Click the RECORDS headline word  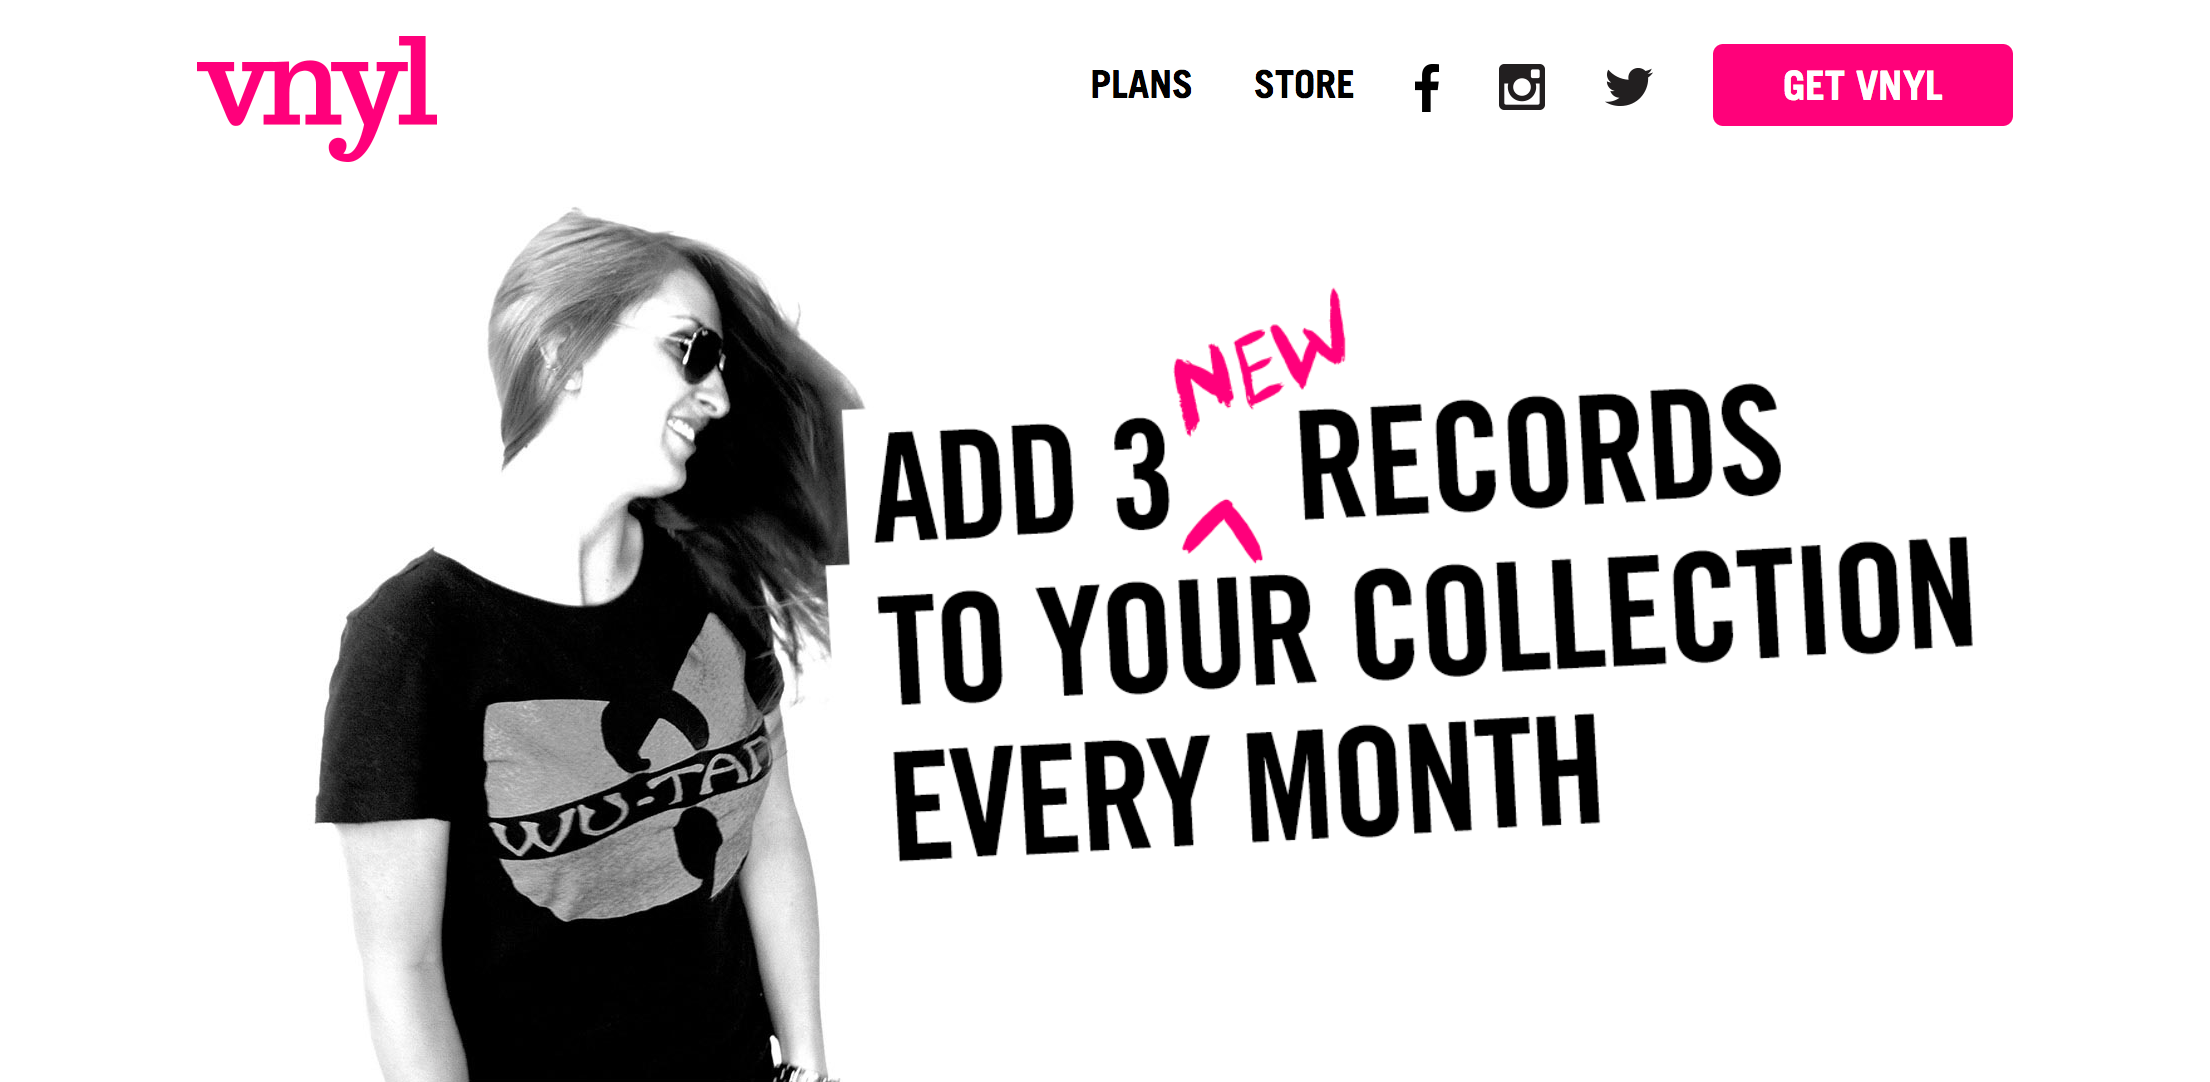1540,452
